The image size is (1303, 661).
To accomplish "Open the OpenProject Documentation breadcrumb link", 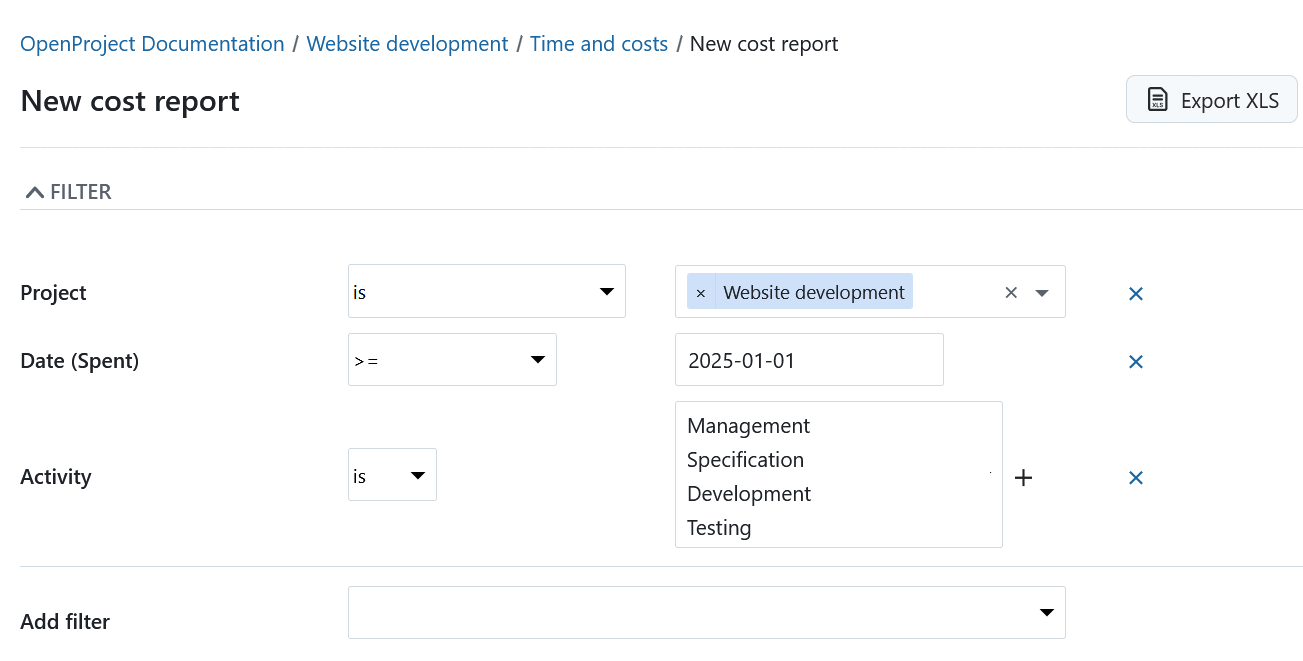I will (x=151, y=43).
